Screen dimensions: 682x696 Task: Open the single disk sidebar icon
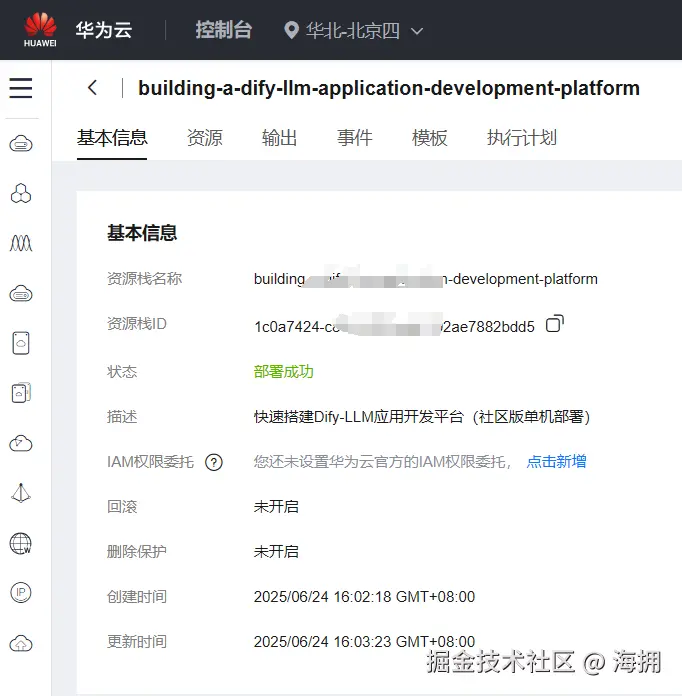coord(21,343)
